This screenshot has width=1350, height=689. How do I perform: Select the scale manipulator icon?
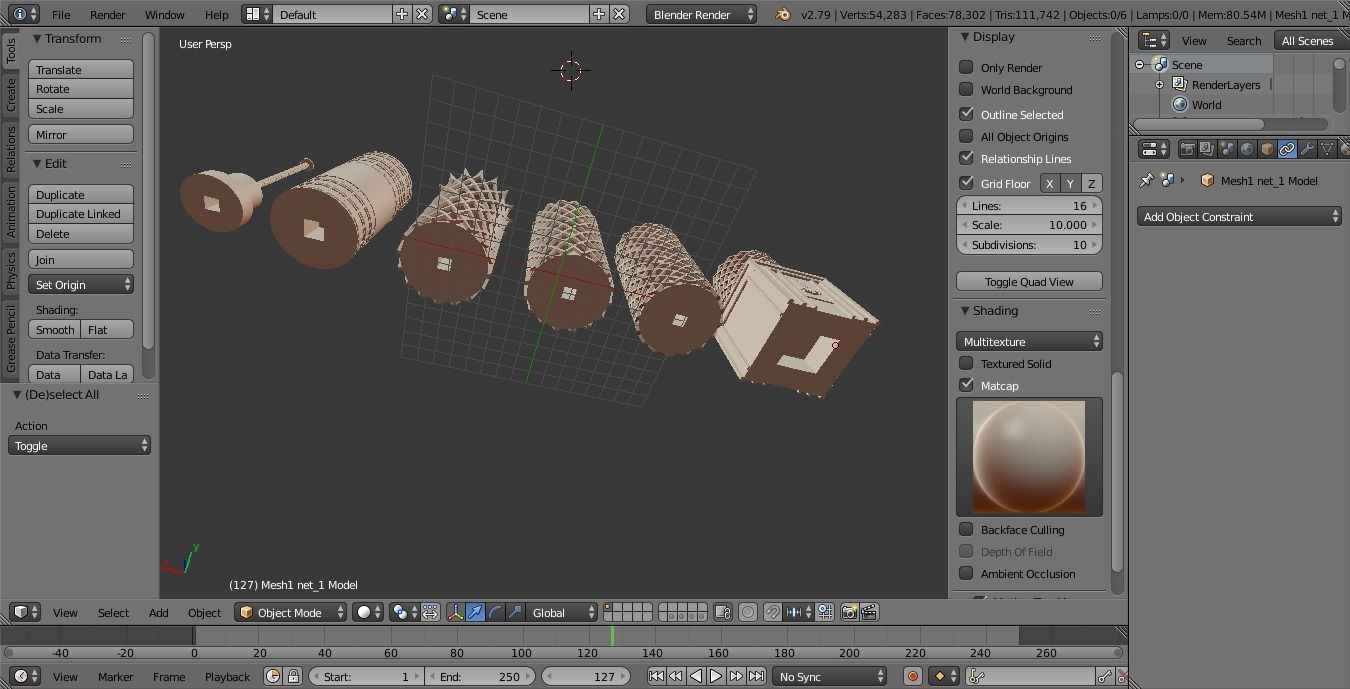(x=515, y=612)
